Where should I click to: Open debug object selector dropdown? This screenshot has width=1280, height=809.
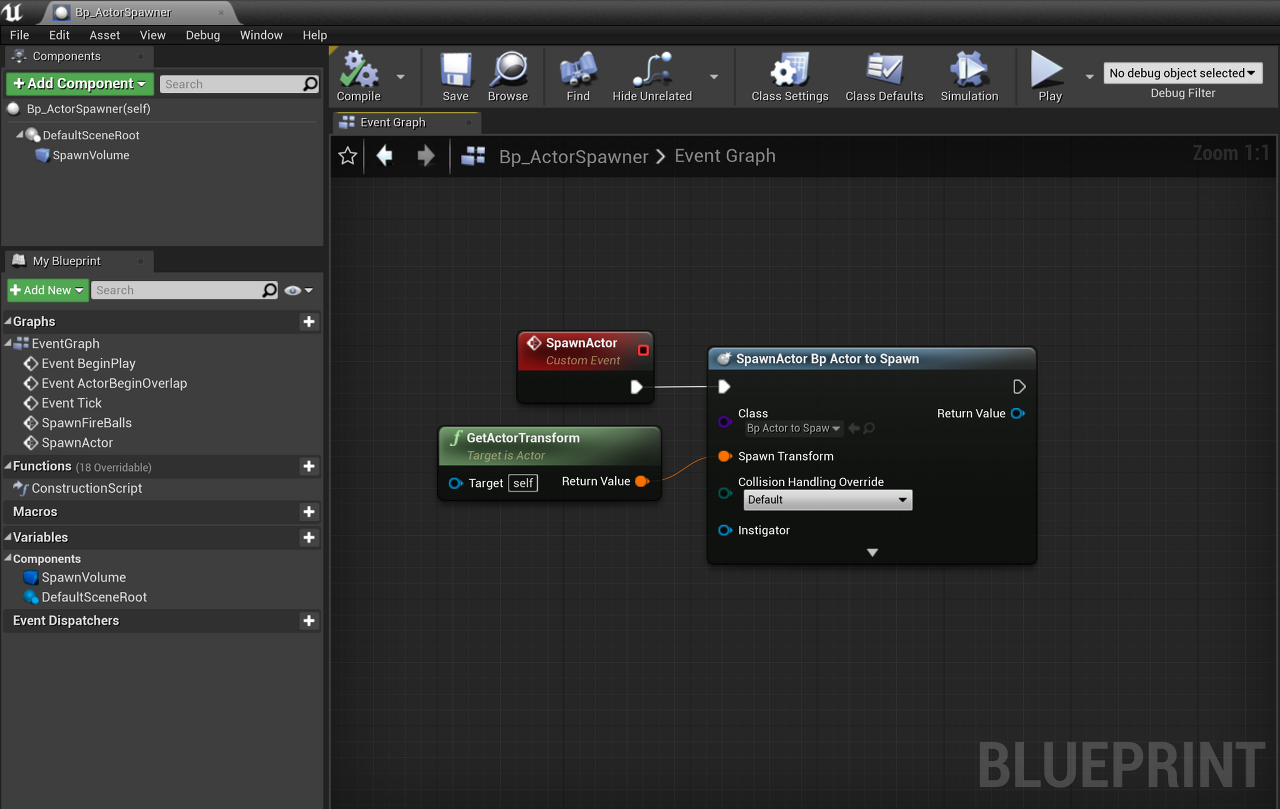tap(1183, 73)
